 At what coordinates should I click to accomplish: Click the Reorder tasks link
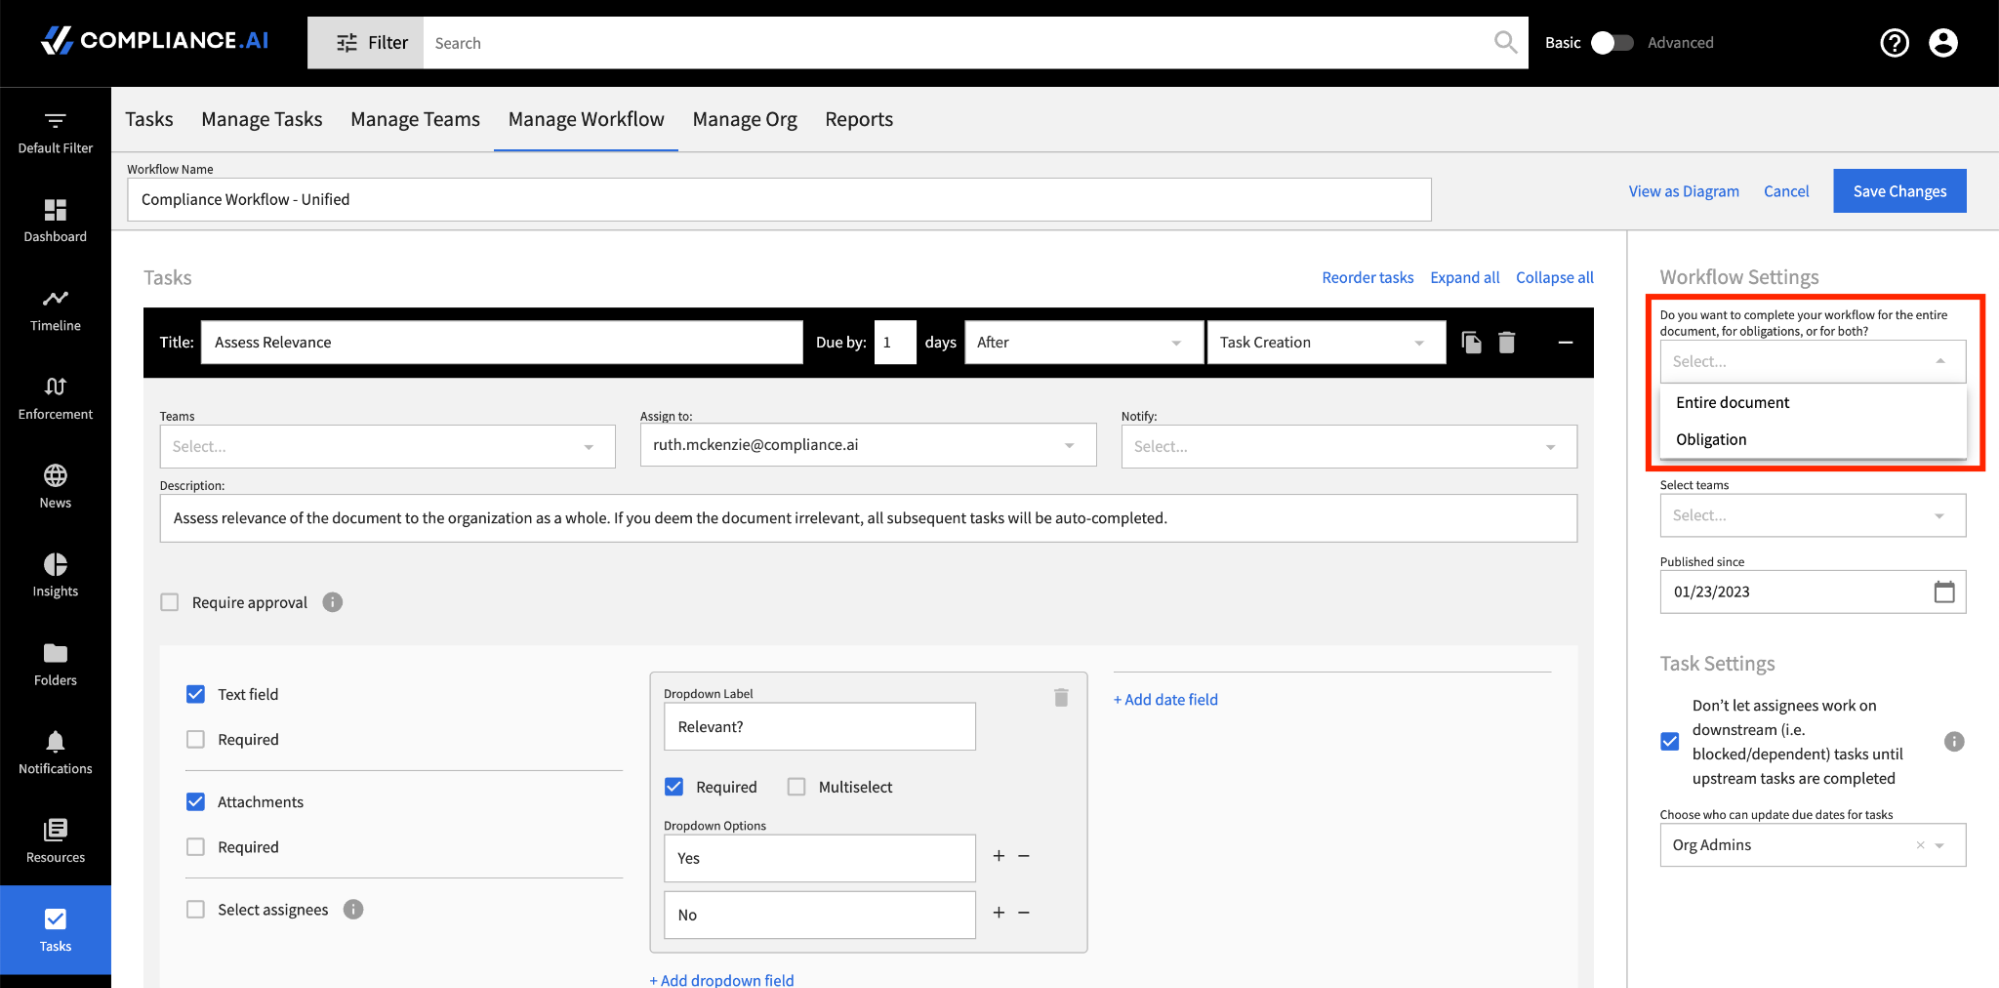(x=1367, y=277)
